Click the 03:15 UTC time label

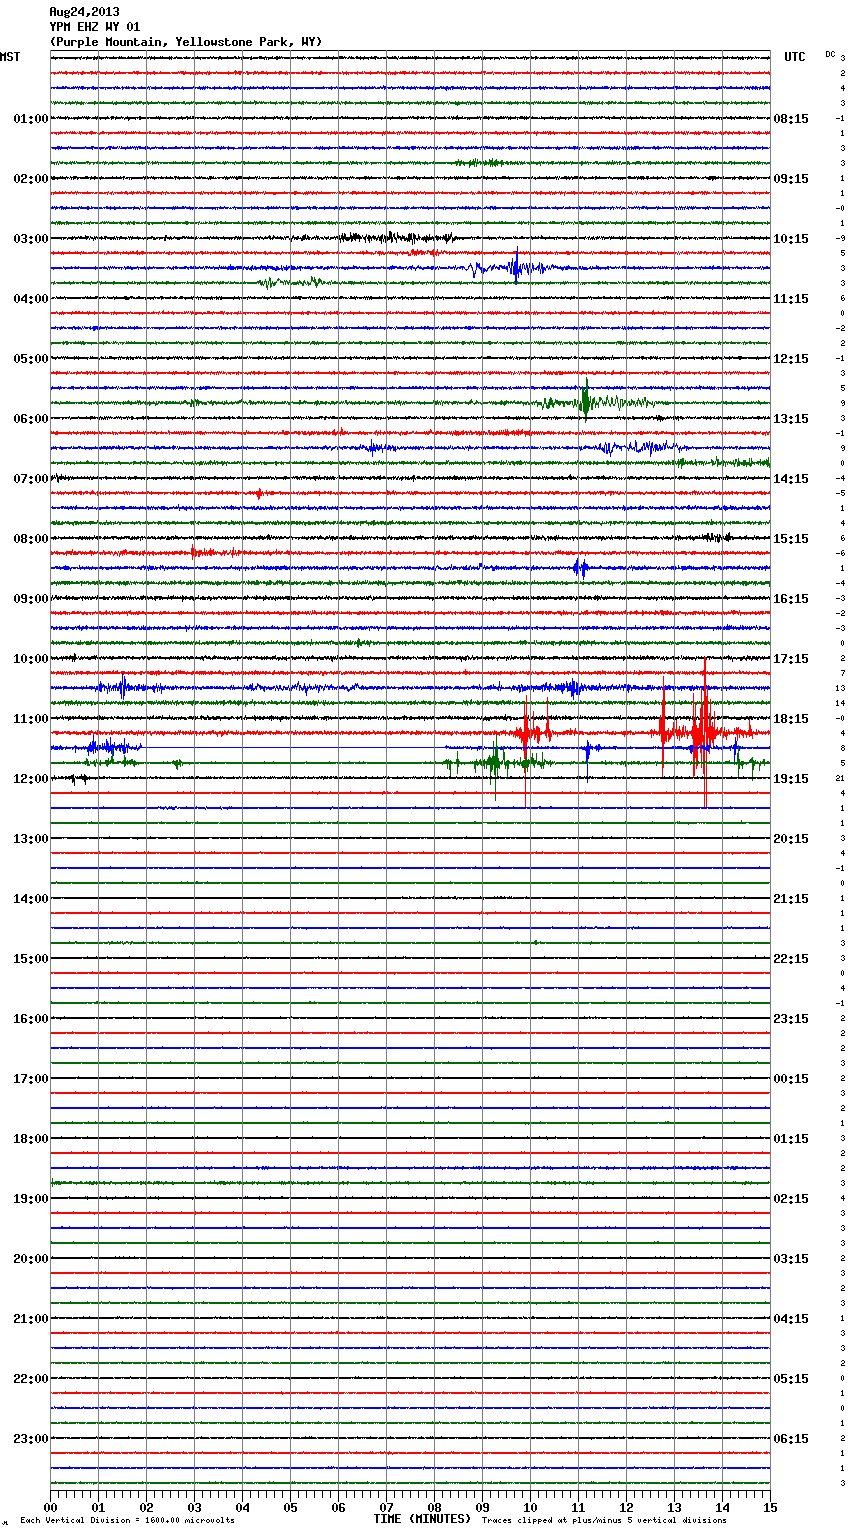[x=791, y=1259]
